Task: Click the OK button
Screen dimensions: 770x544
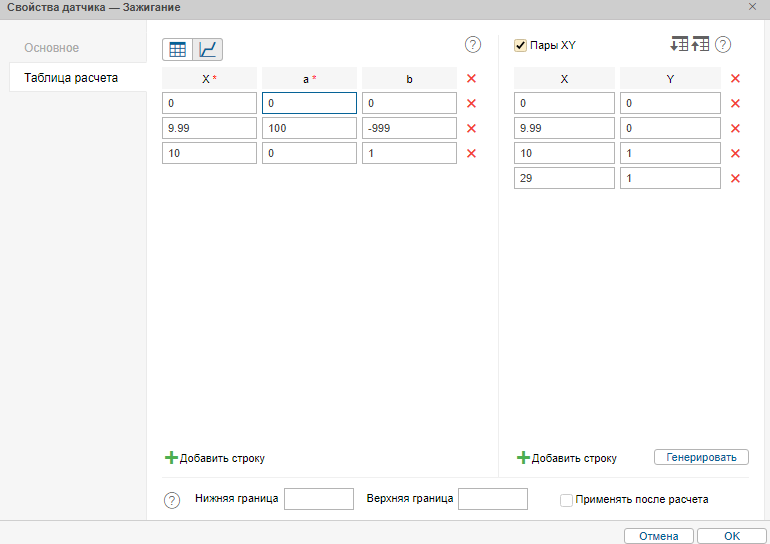Action: (732, 536)
